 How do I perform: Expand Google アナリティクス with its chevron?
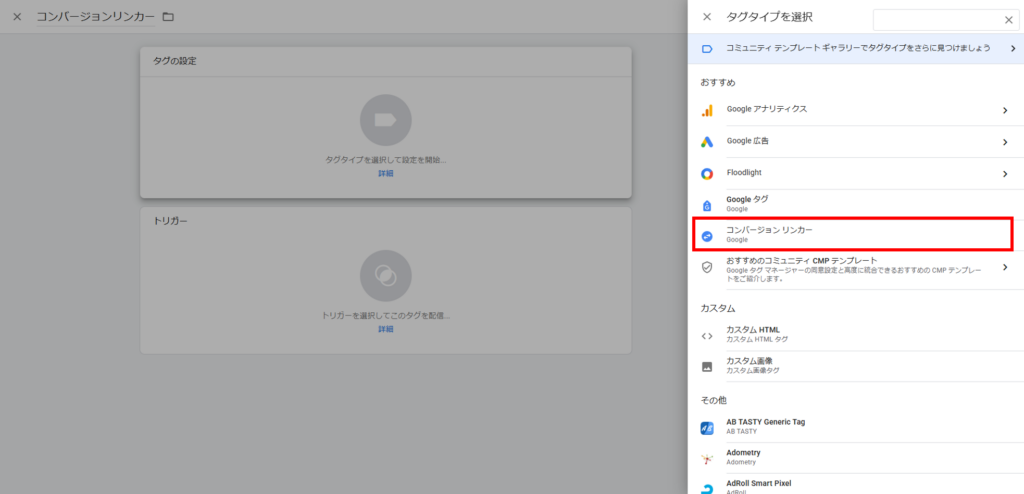click(x=1005, y=110)
